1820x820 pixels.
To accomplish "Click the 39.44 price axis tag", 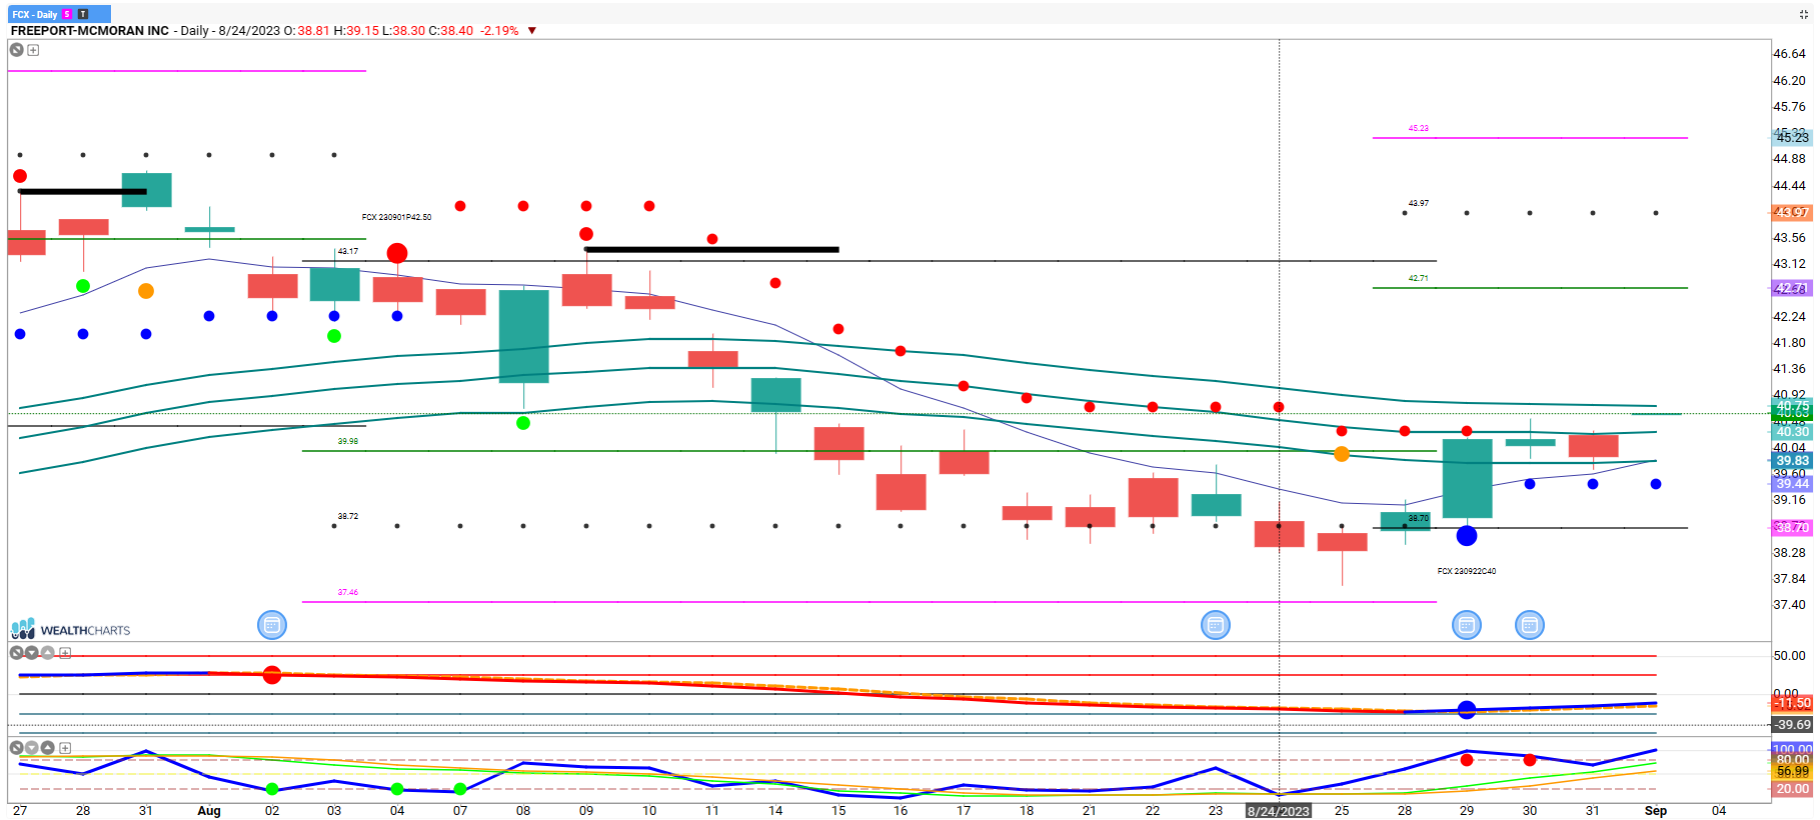I will click(x=1792, y=484).
